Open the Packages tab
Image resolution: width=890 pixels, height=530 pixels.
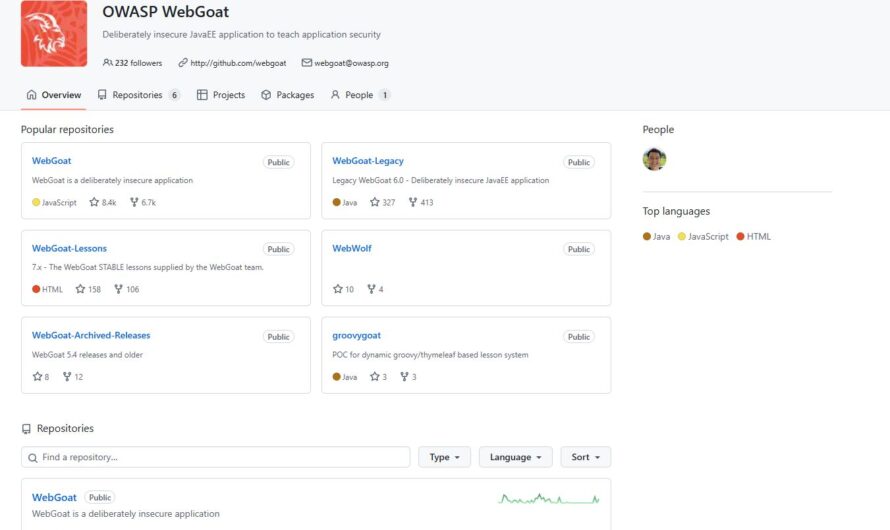pos(287,95)
